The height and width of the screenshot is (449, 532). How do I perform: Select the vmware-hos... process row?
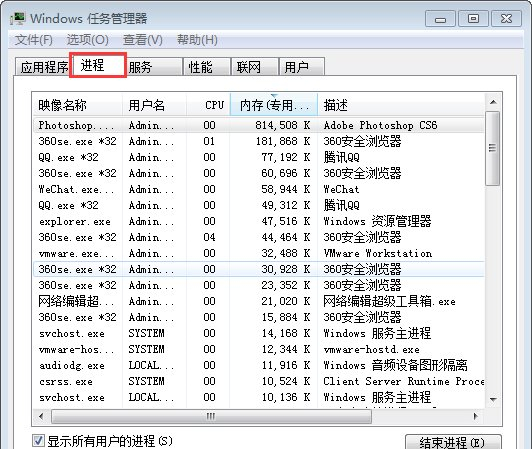click(x=259, y=349)
